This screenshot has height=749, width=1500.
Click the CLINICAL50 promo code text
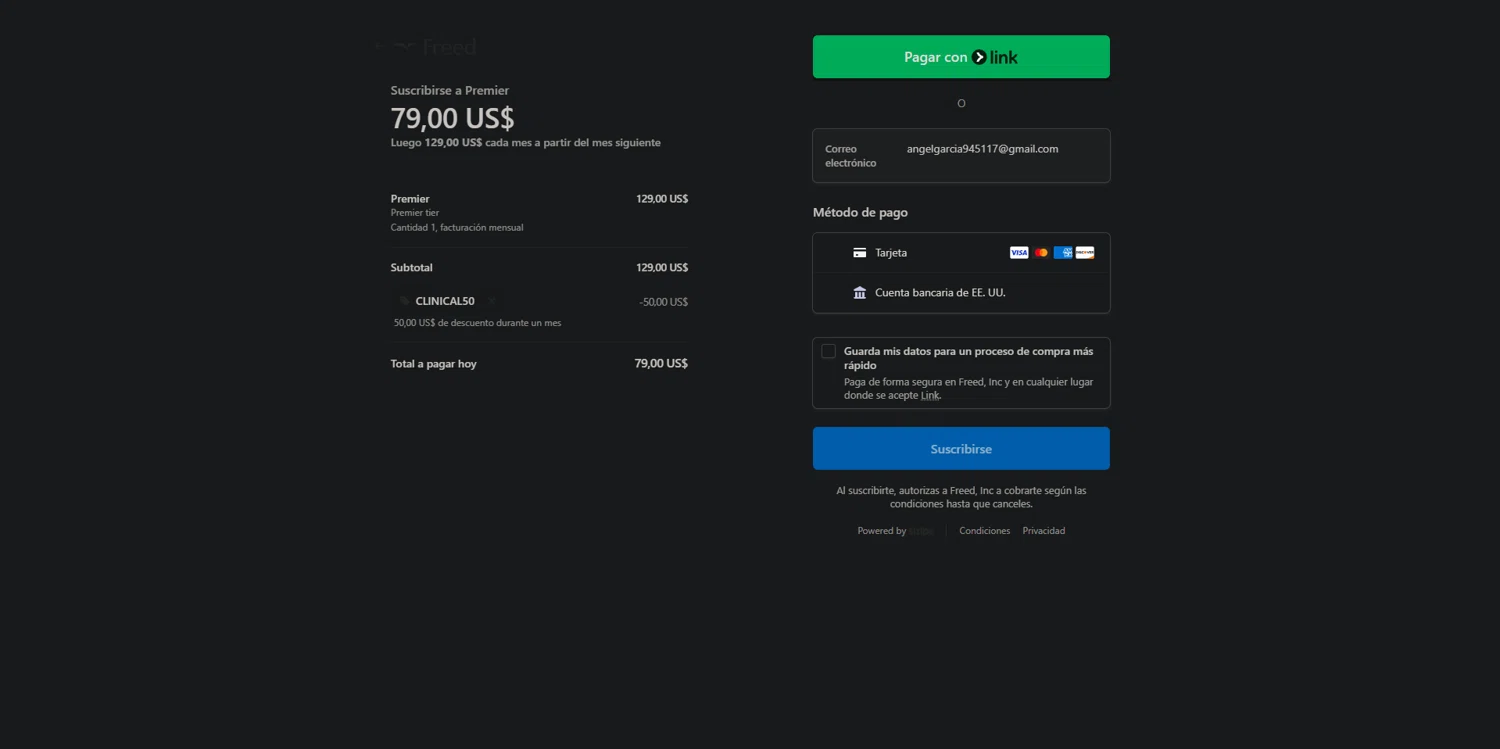point(445,301)
